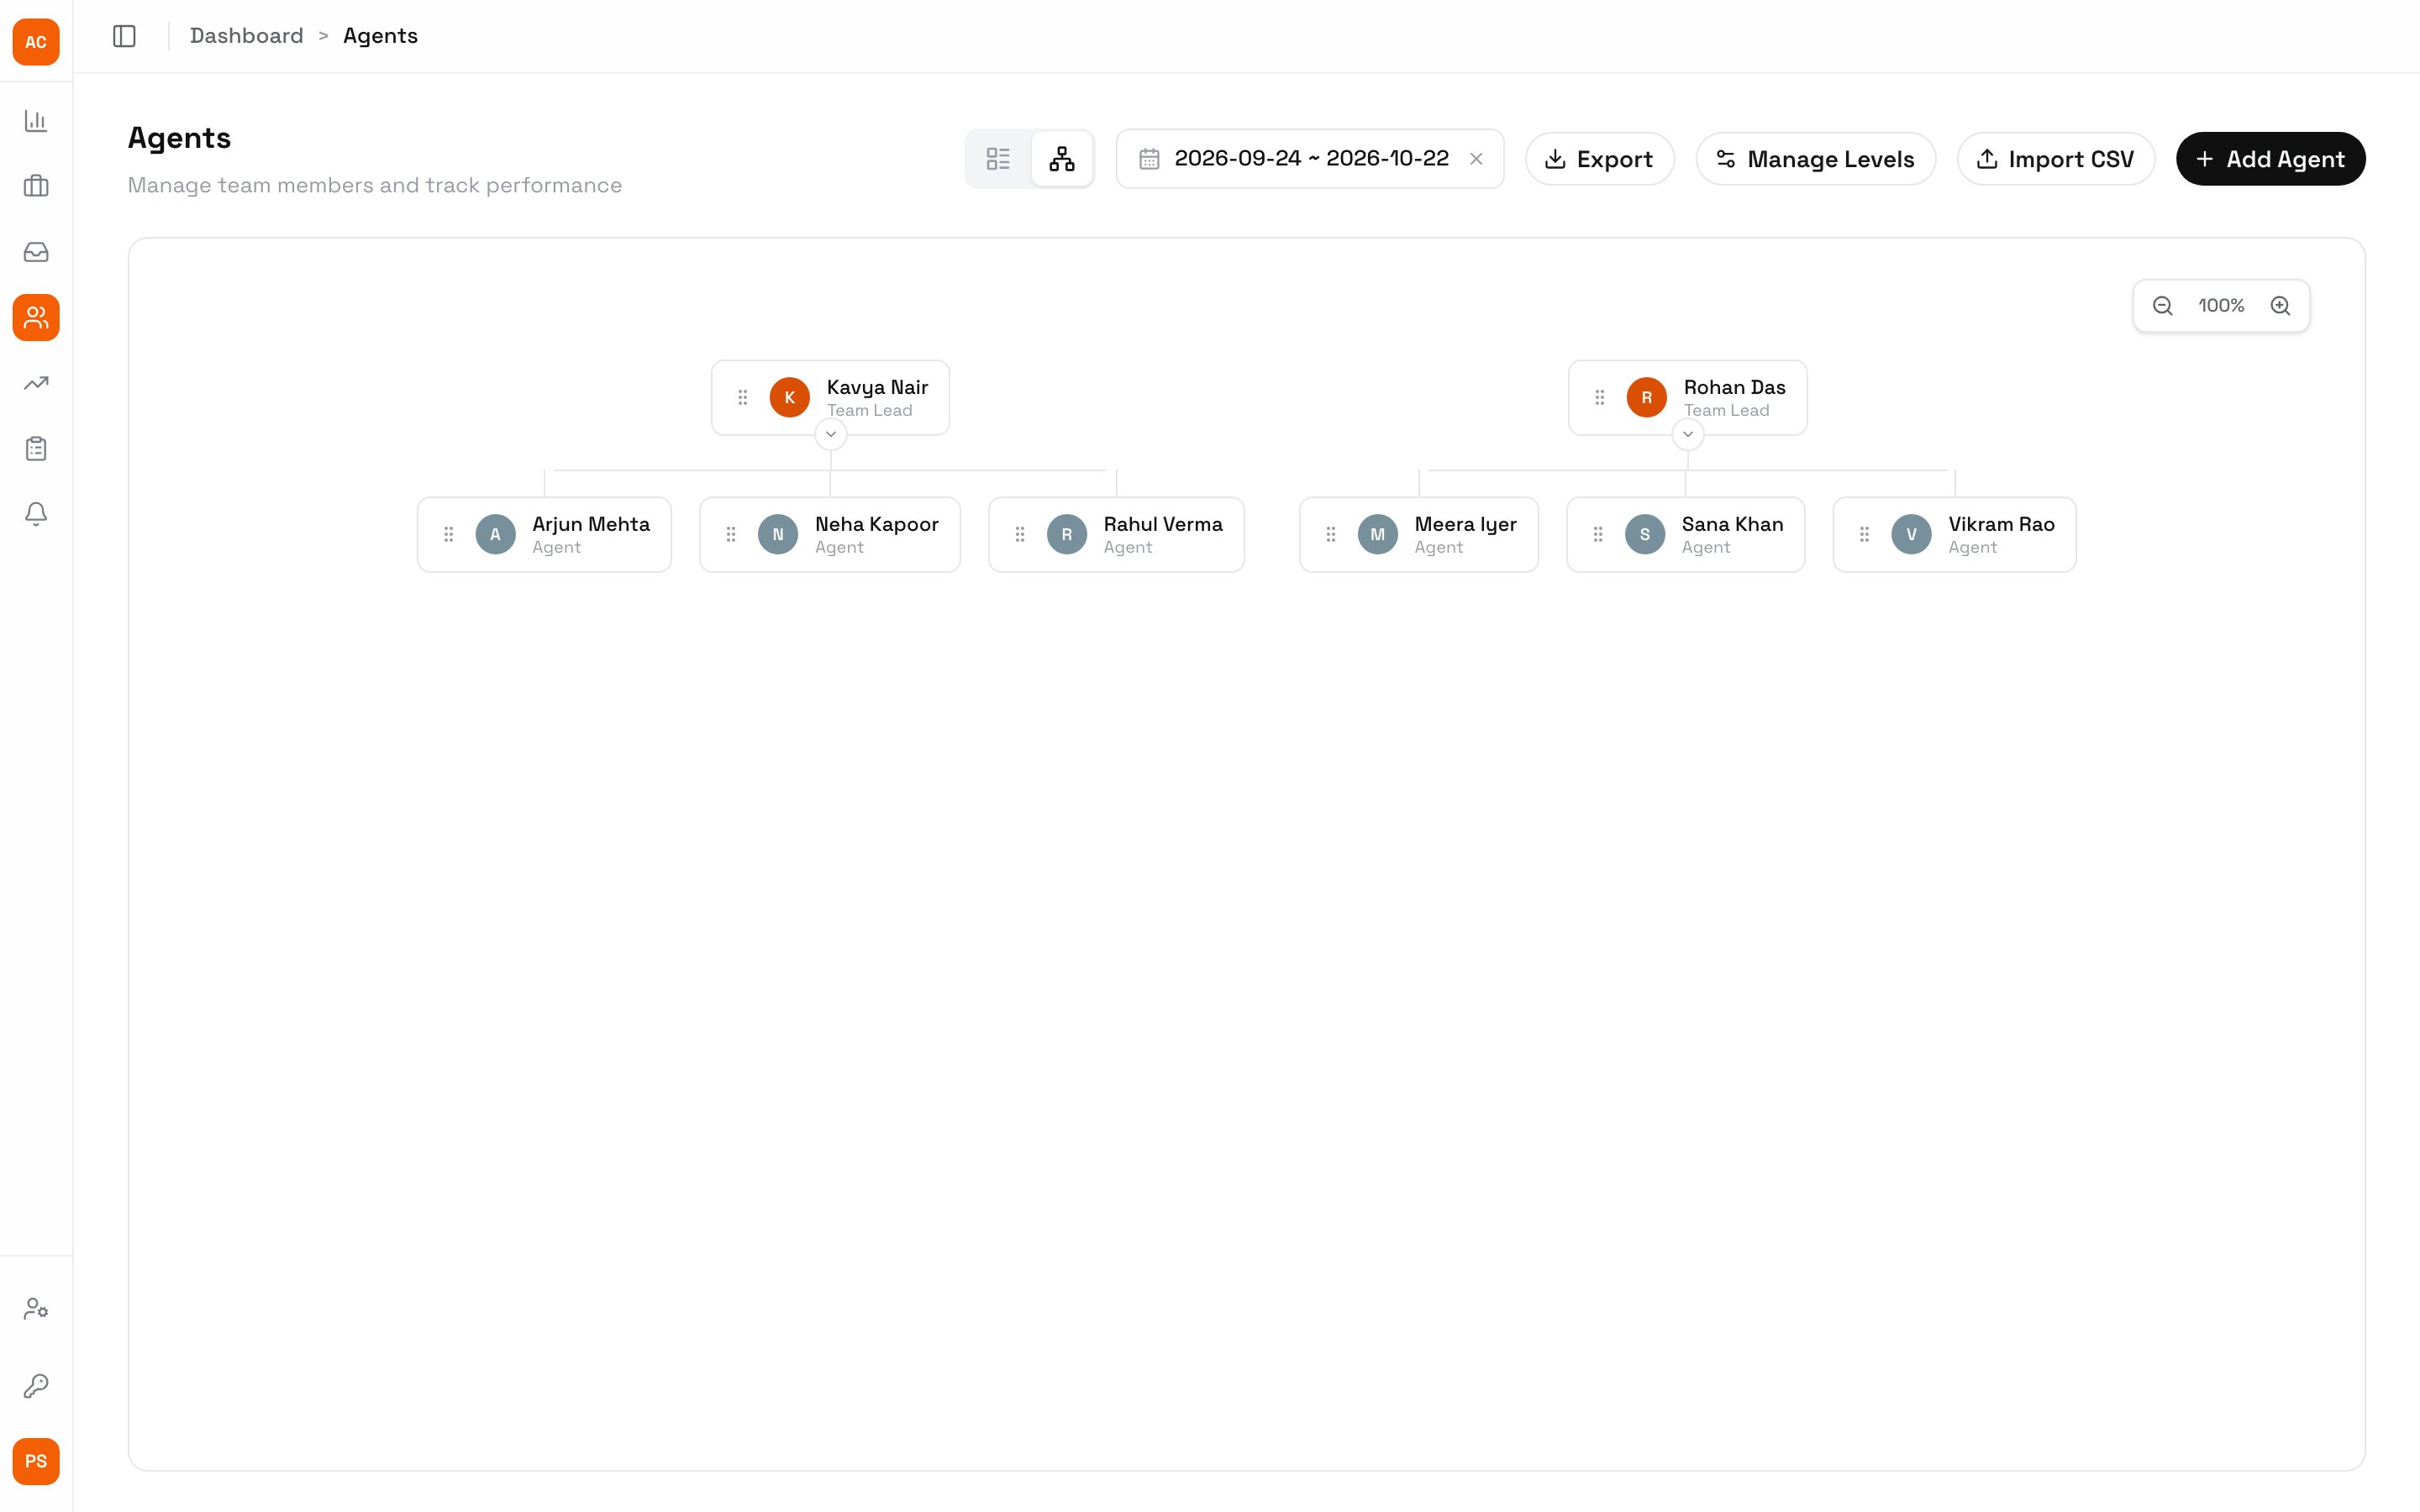
Task: Open the date range picker
Action: click(x=1310, y=159)
